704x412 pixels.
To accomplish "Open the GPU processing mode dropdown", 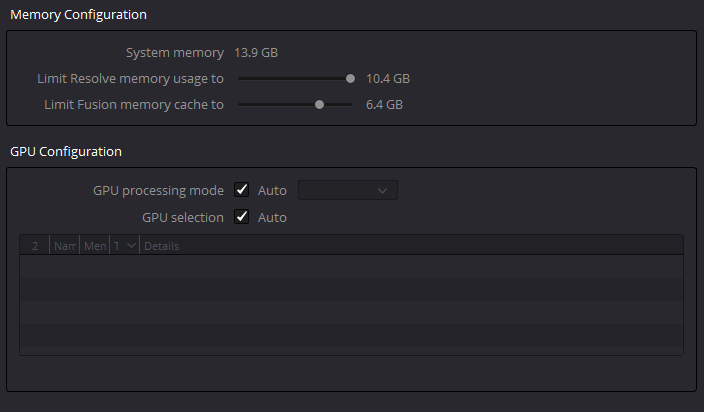I will (347, 190).
